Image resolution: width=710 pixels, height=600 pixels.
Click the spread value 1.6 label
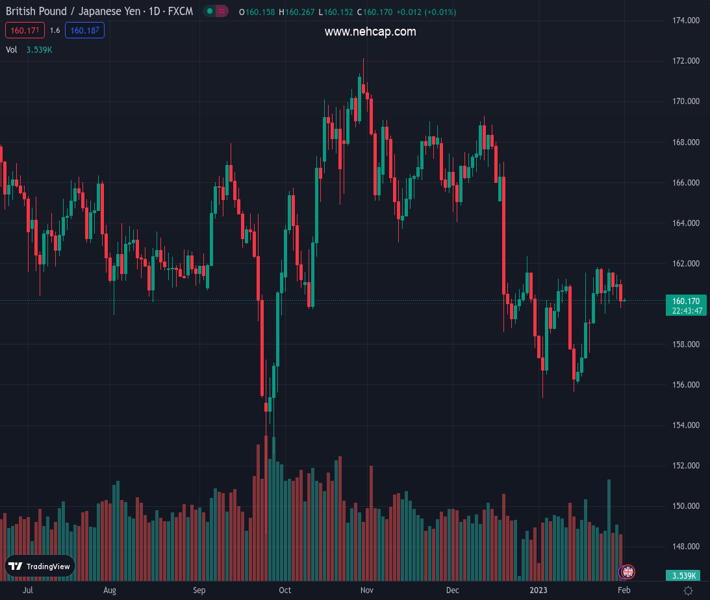tap(54, 31)
